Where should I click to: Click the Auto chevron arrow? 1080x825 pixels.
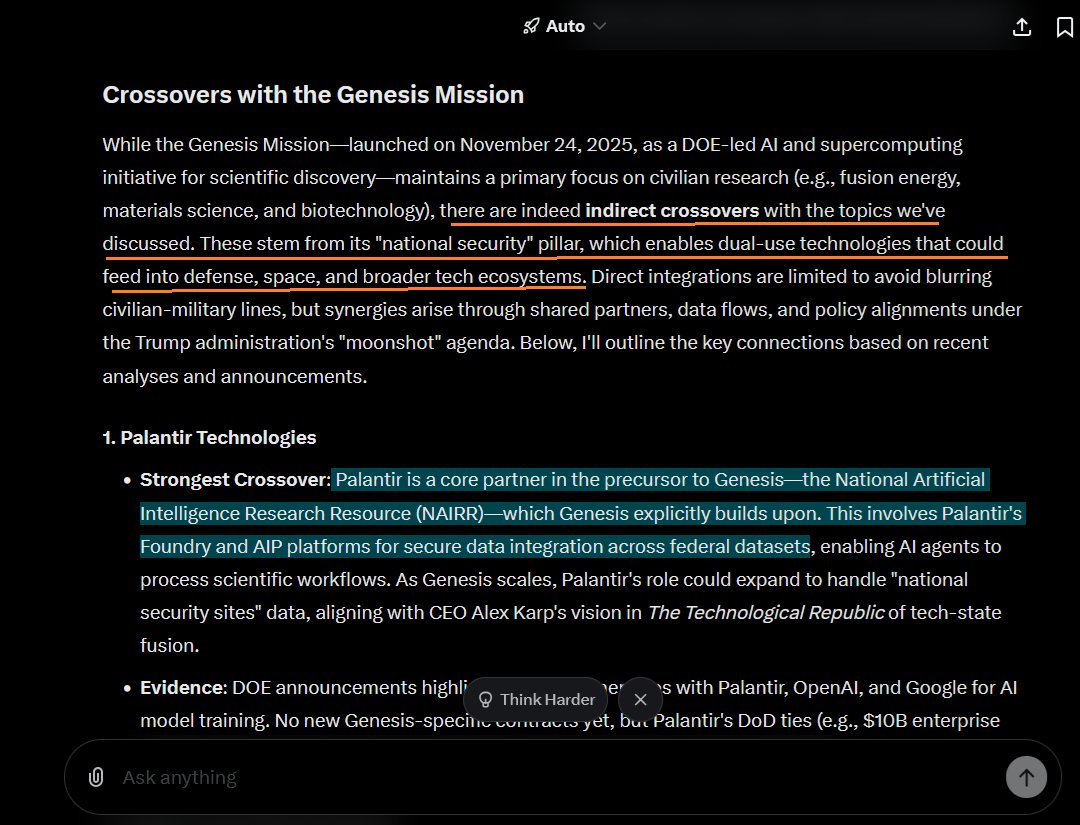coord(599,26)
